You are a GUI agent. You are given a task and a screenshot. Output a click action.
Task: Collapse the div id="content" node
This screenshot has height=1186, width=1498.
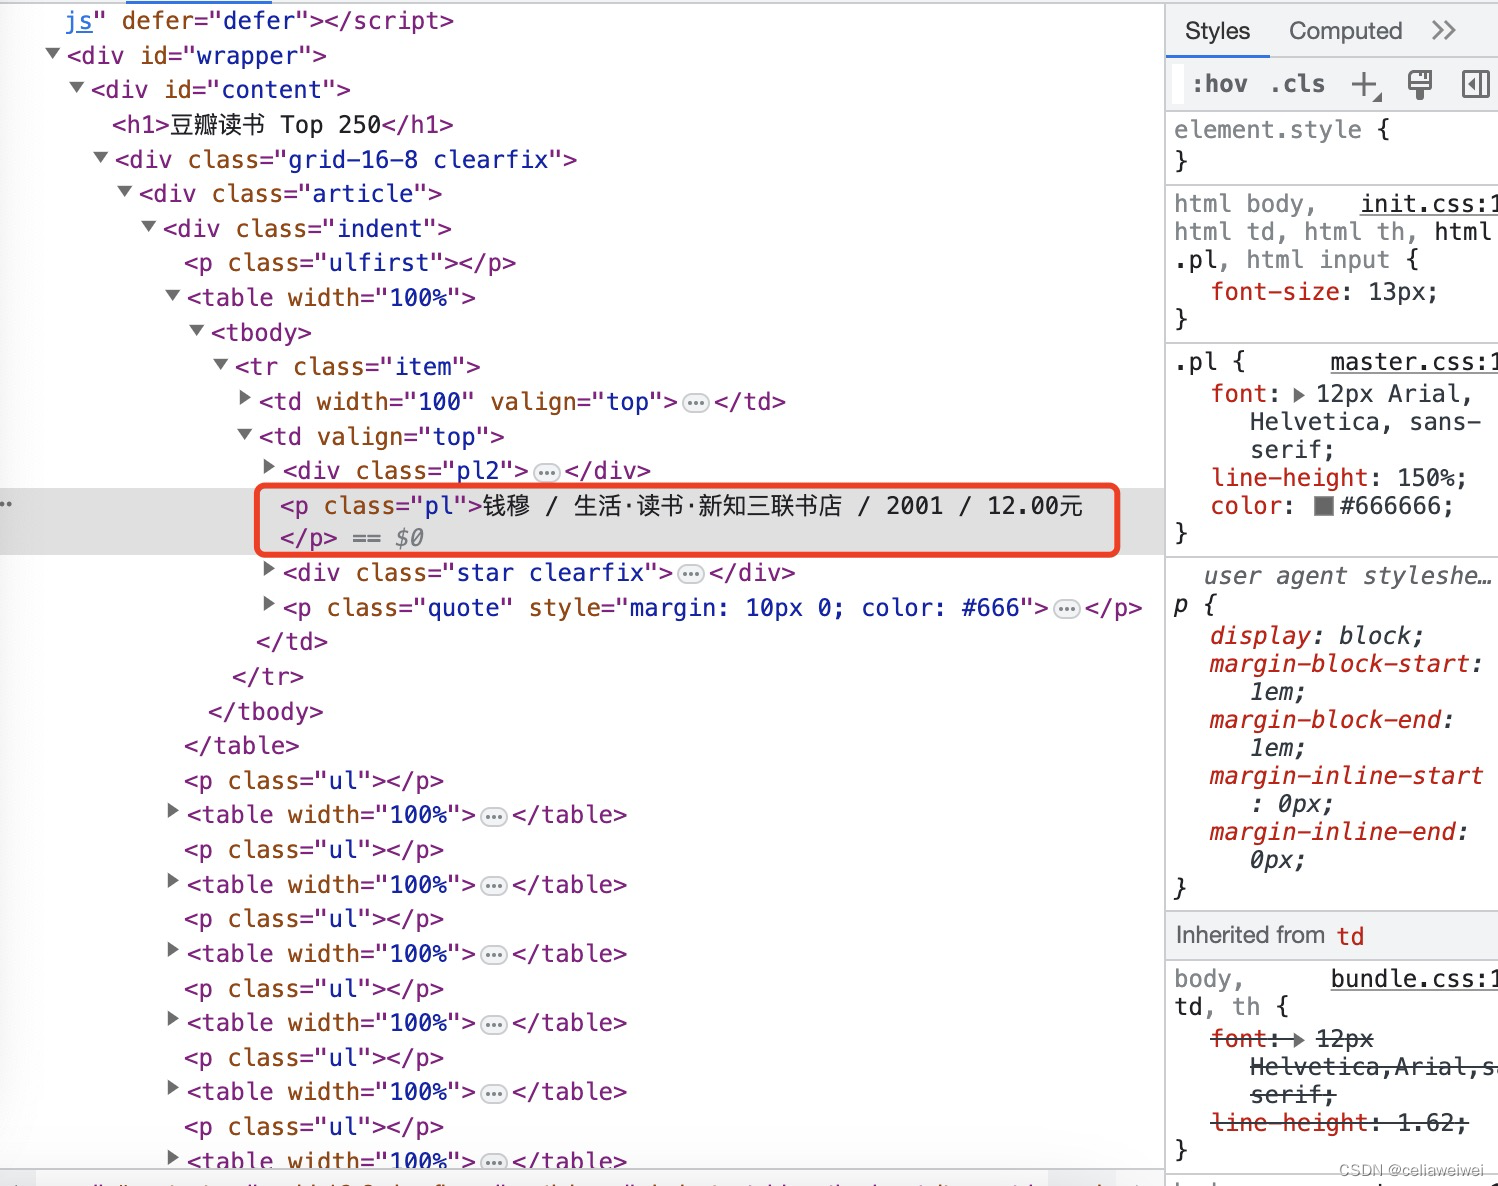coord(77,88)
